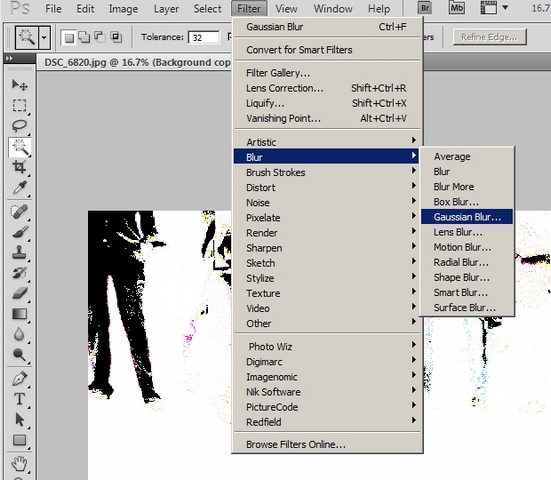Click the Tolerance input field
Image resolution: width=551 pixels, height=480 pixels.
click(204, 37)
